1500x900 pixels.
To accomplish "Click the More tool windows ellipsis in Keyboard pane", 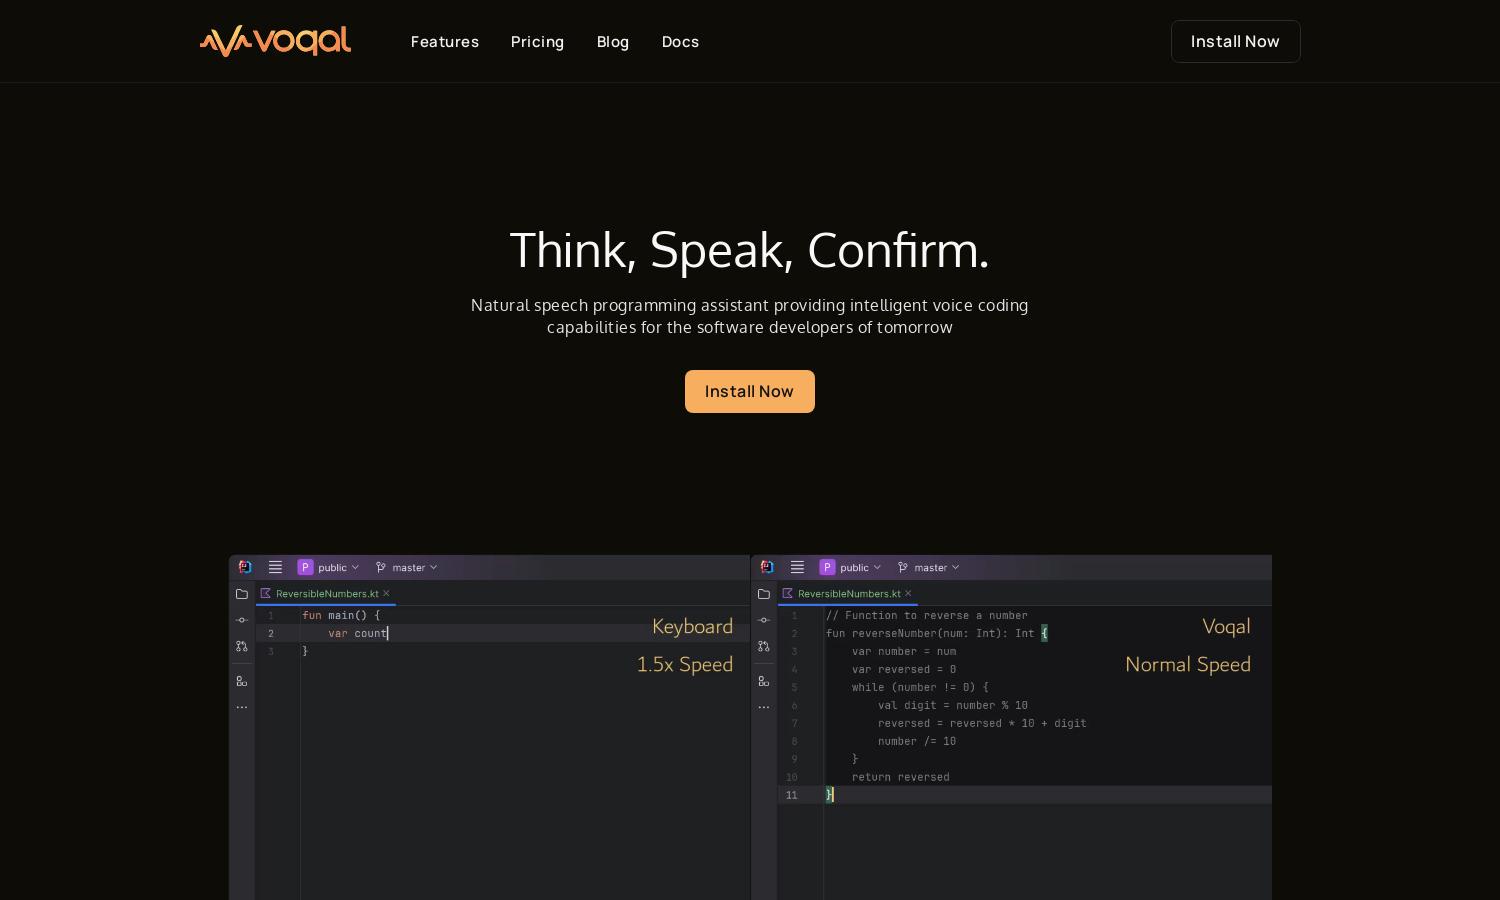I will click(242, 707).
